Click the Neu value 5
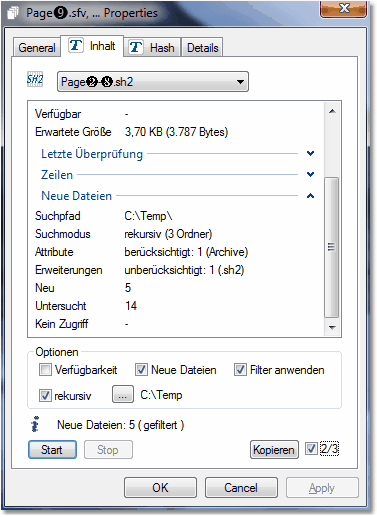Image resolution: width=377 pixels, height=517 pixels. tap(128, 288)
